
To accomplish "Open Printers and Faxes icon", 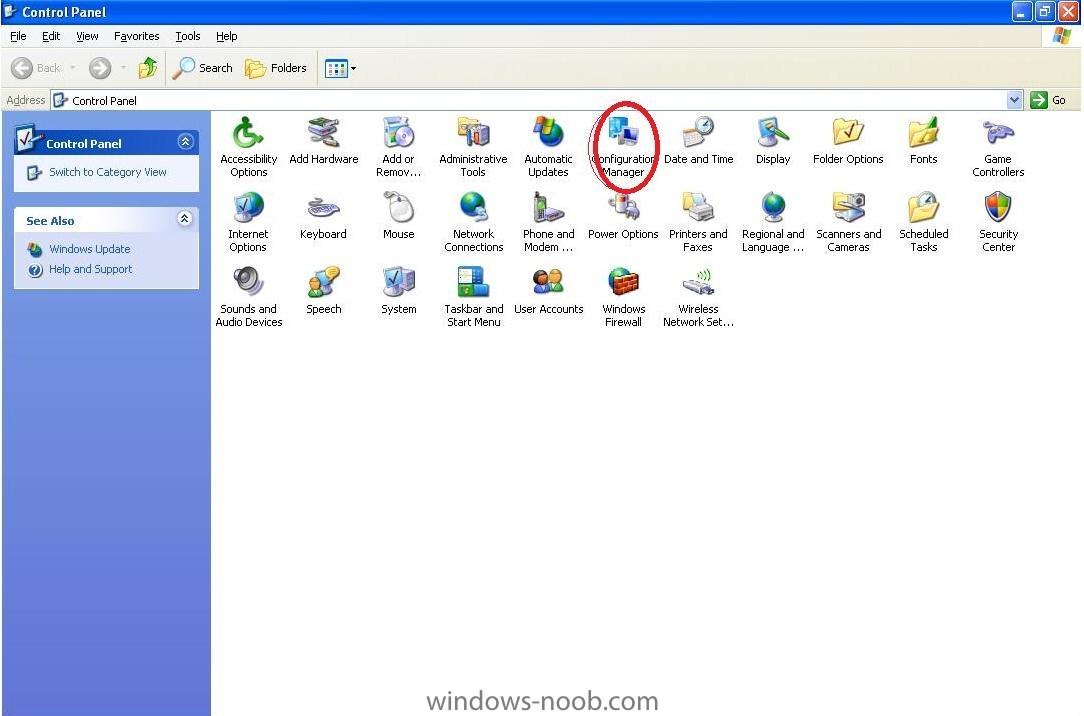I will [x=698, y=222].
